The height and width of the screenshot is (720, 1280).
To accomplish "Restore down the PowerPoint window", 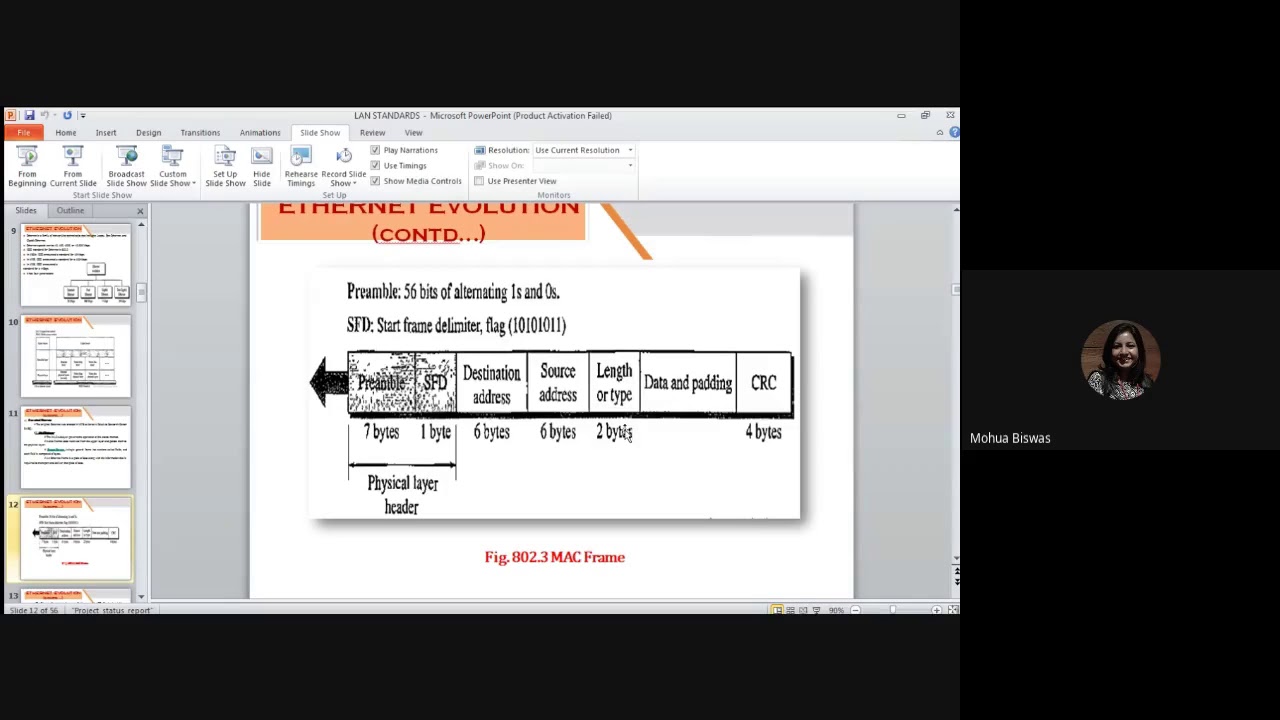I will 925,115.
